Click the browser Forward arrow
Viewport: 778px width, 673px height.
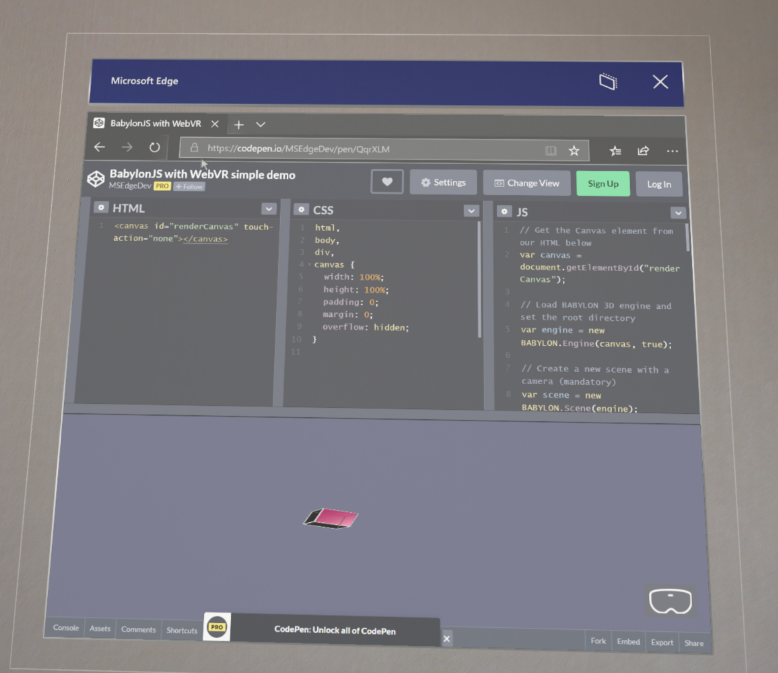[x=127, y=147]
